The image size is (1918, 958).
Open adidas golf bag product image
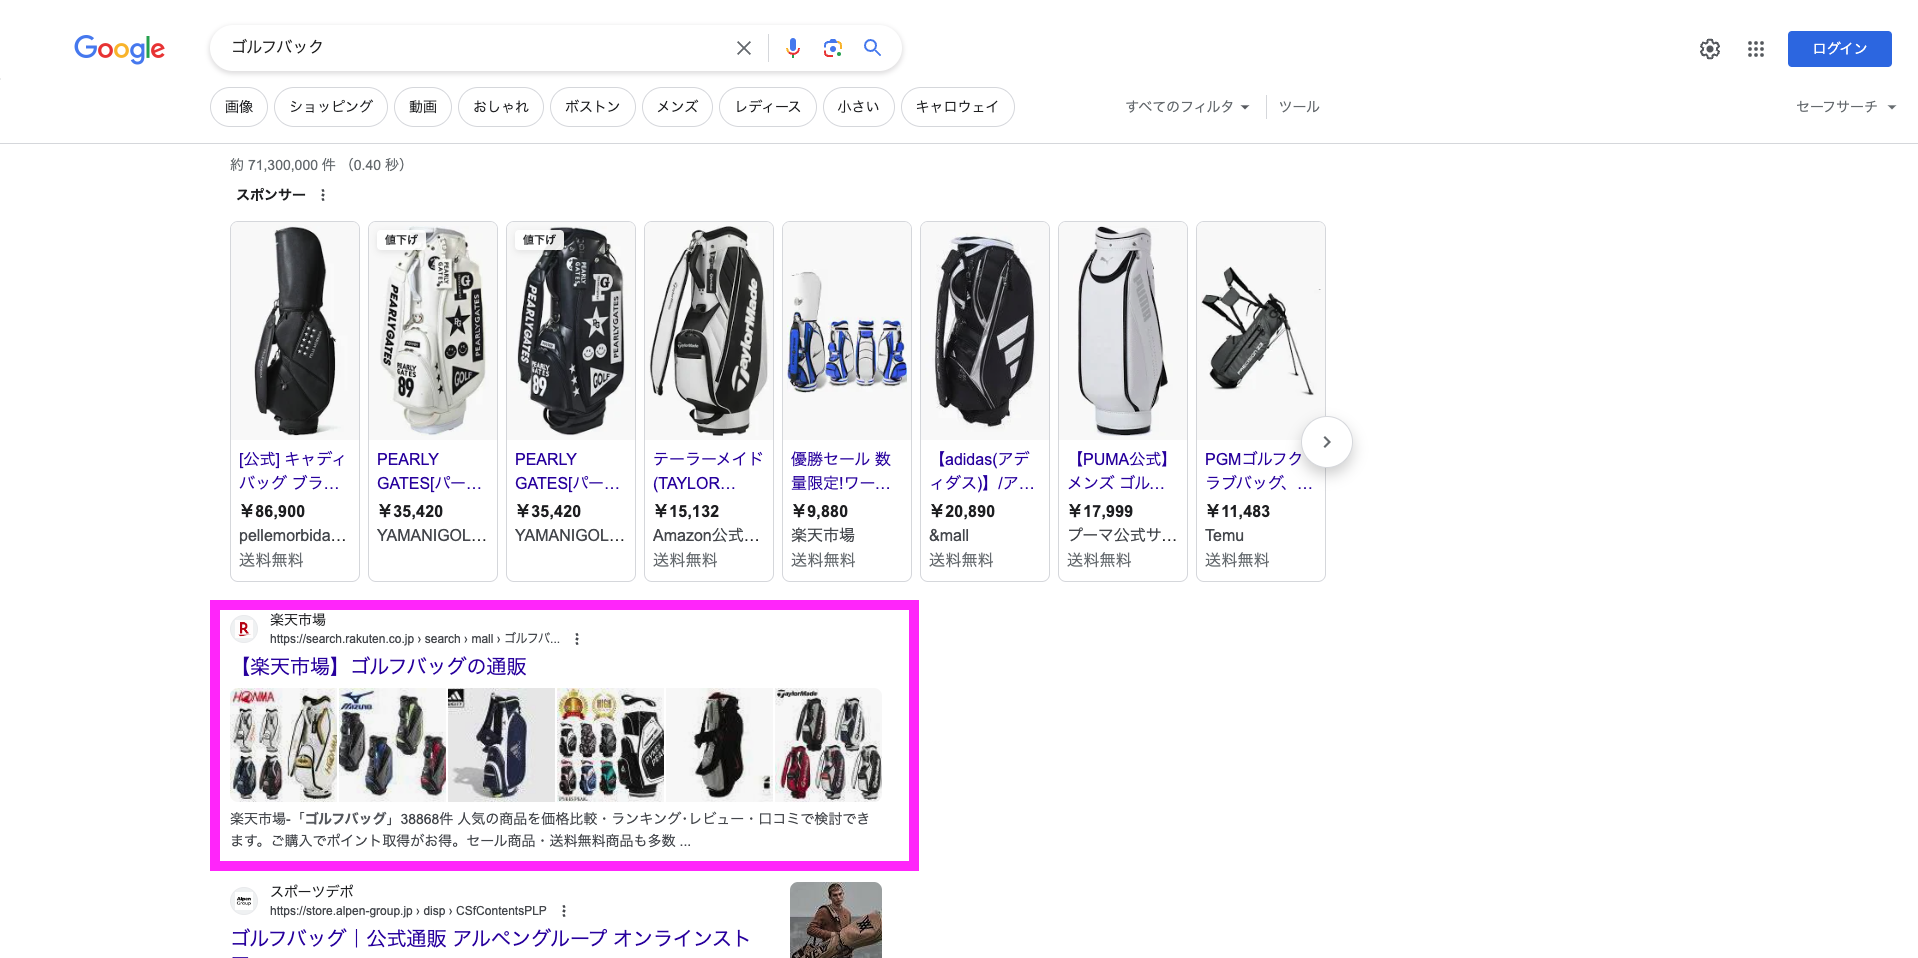coord(985,331)
